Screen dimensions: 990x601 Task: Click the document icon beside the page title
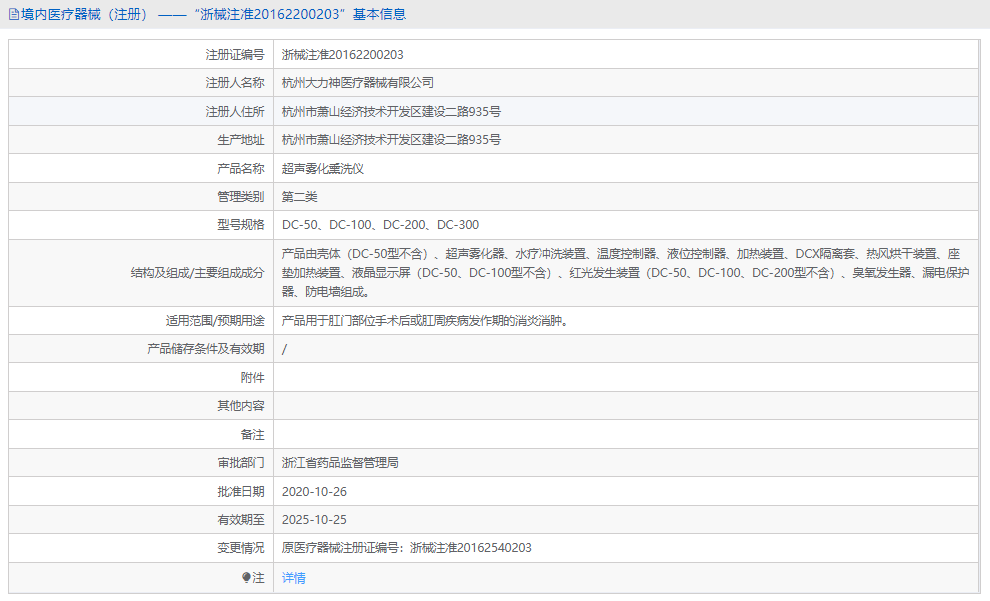(14, 15)
